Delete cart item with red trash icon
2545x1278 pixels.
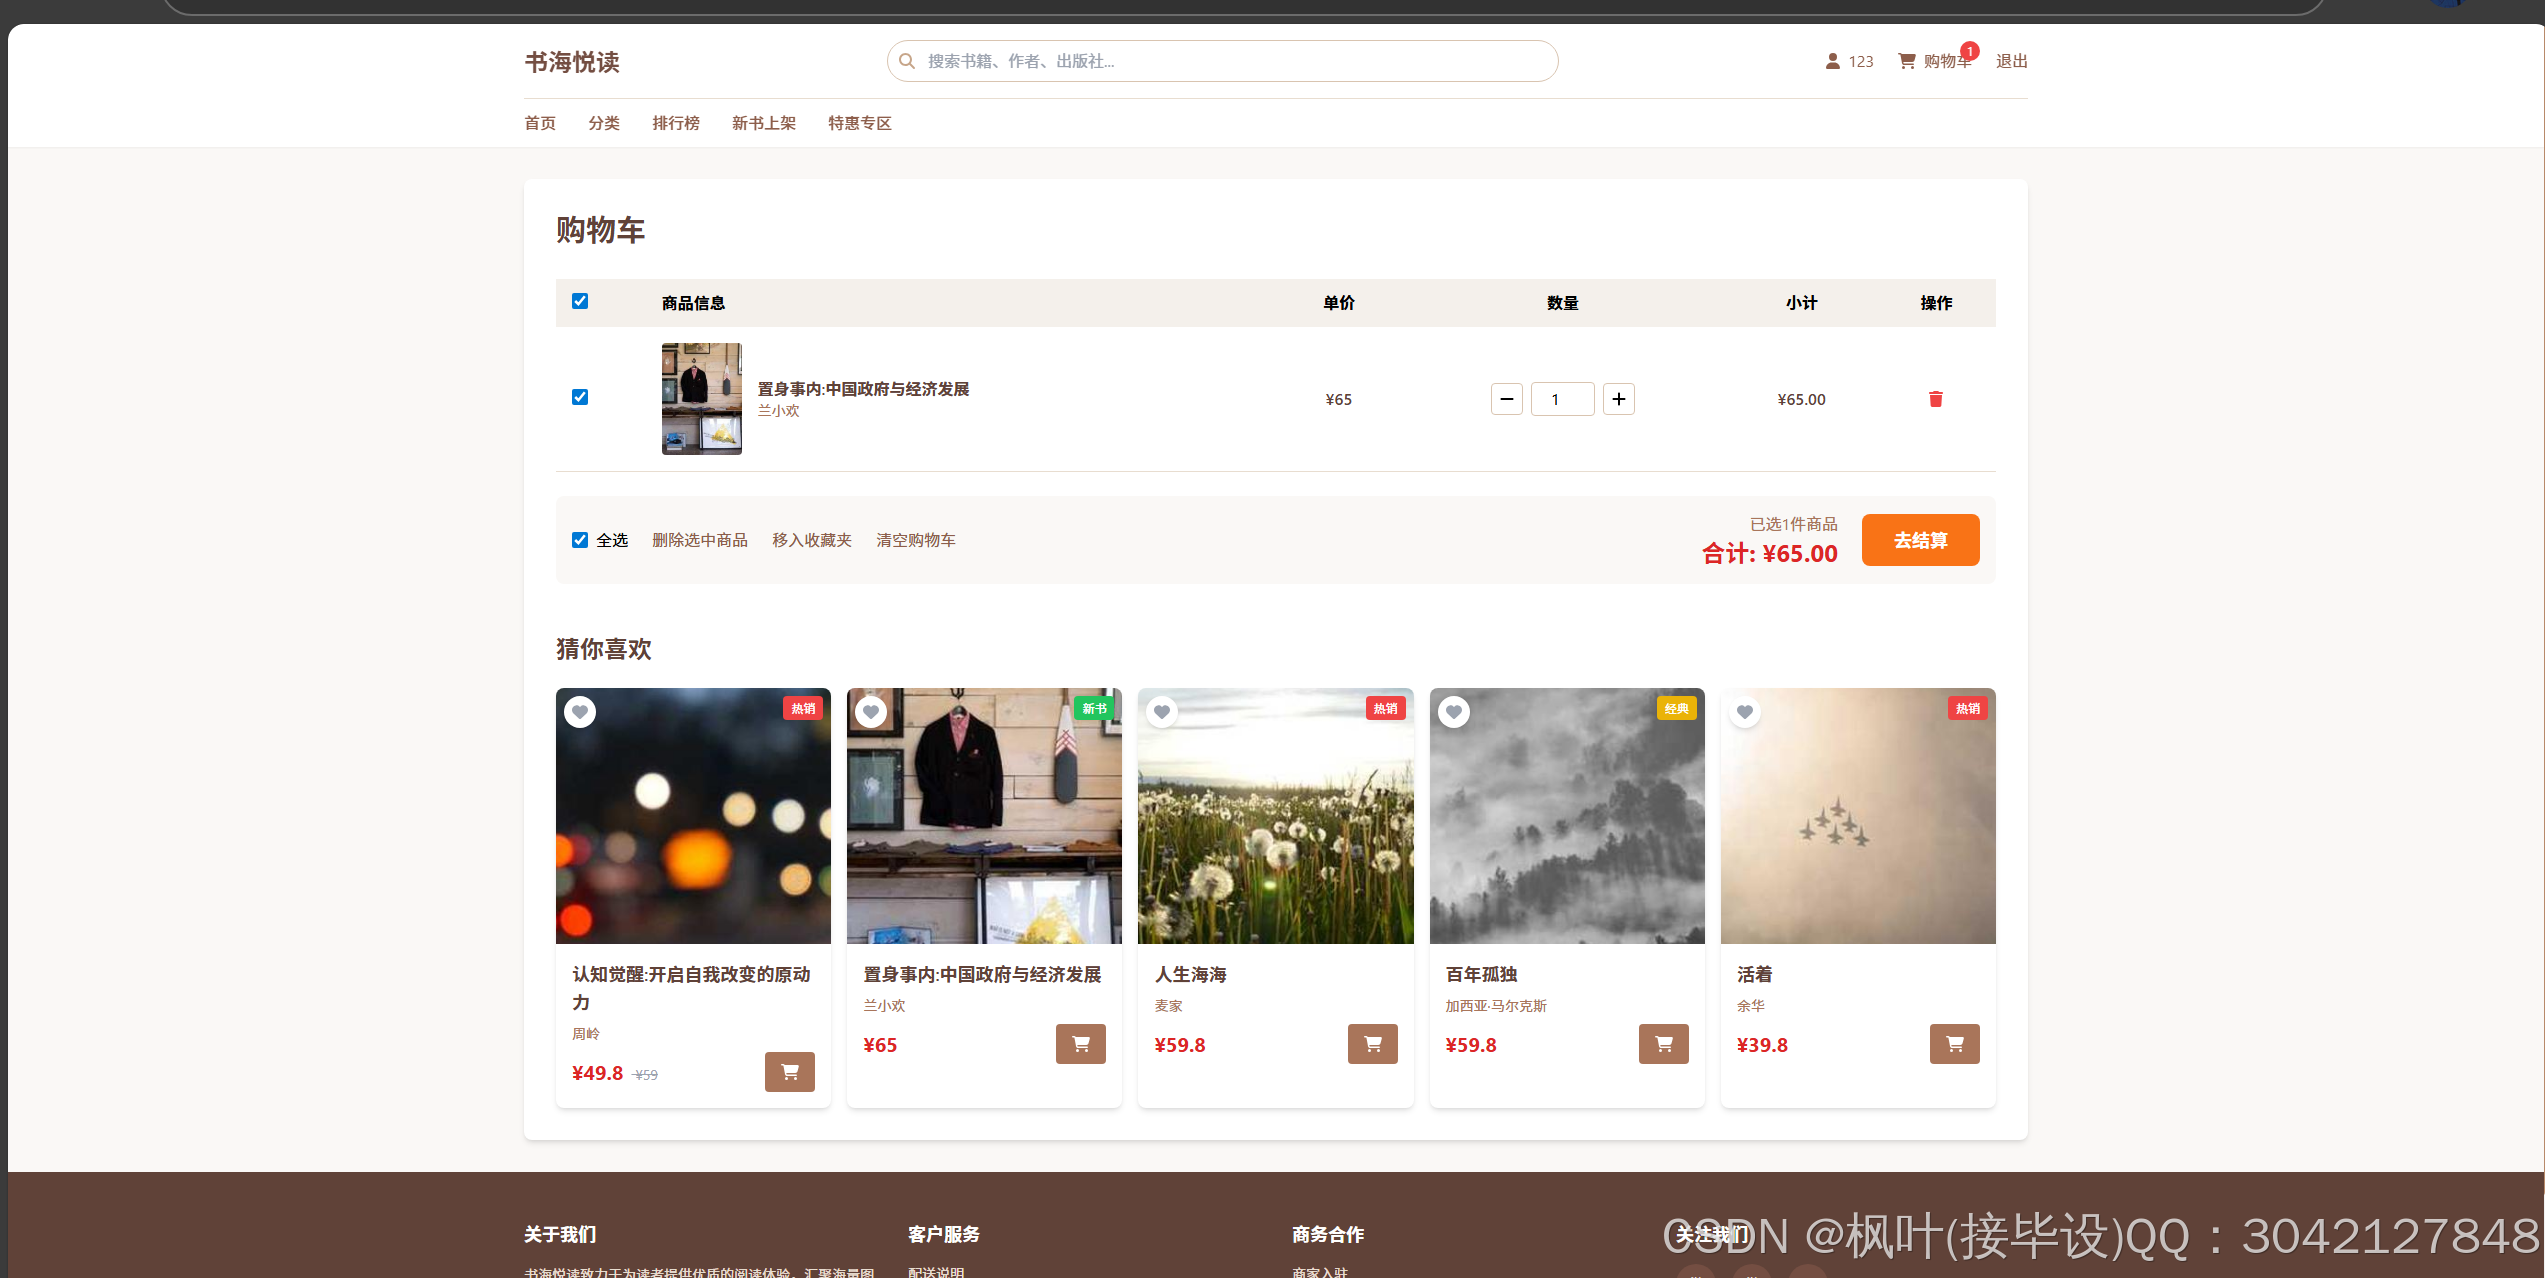tap(1935, 399)
